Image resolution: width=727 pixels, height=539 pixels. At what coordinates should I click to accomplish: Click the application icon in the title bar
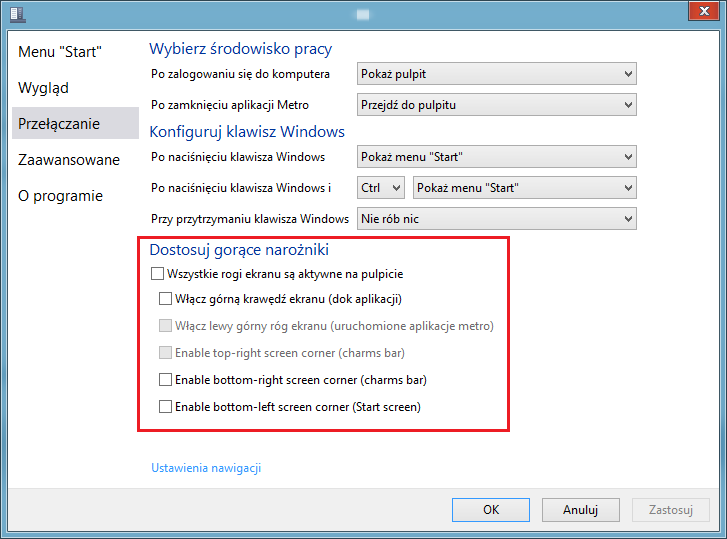coord(18,15)
